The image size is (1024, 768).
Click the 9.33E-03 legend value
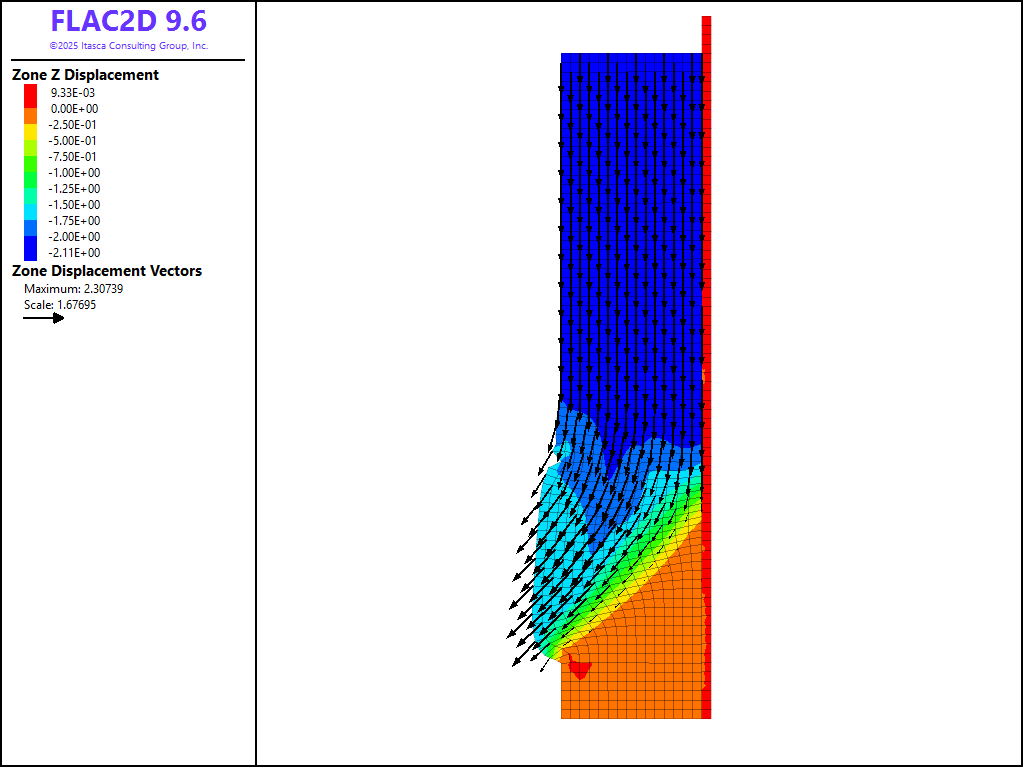click(74, 93)
